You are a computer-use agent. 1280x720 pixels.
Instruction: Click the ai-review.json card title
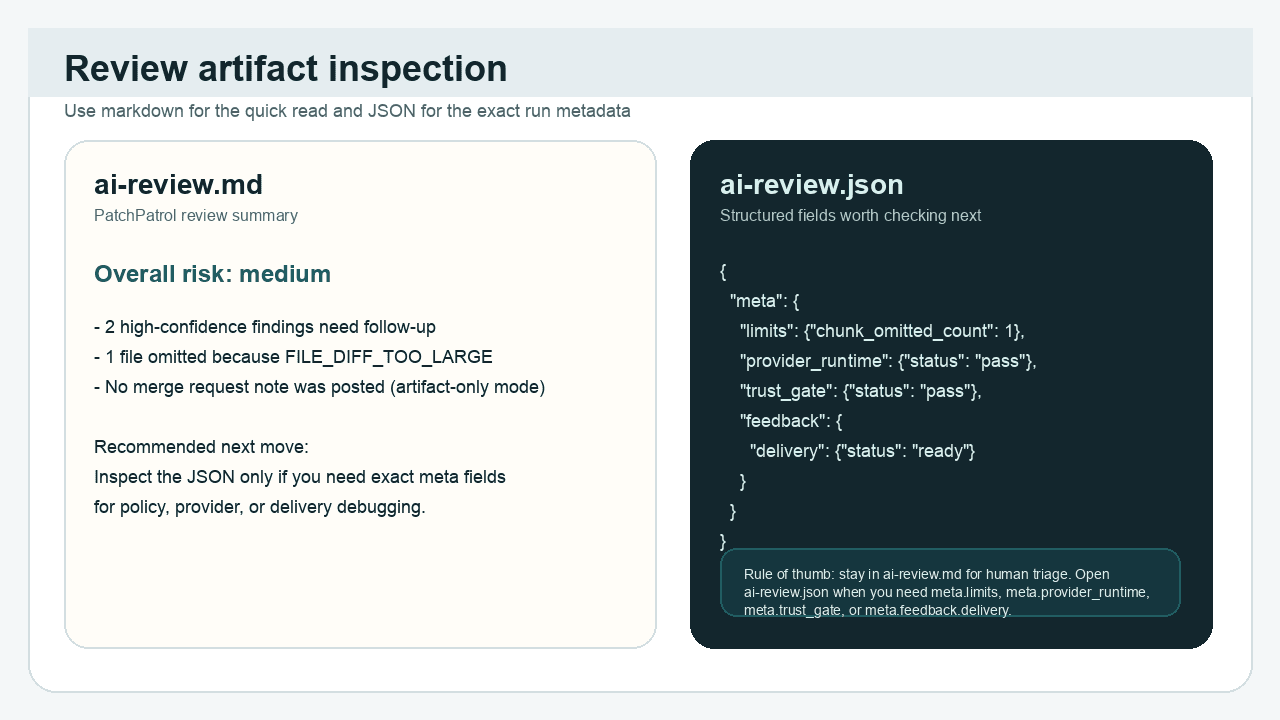click(x=811, y=184)
